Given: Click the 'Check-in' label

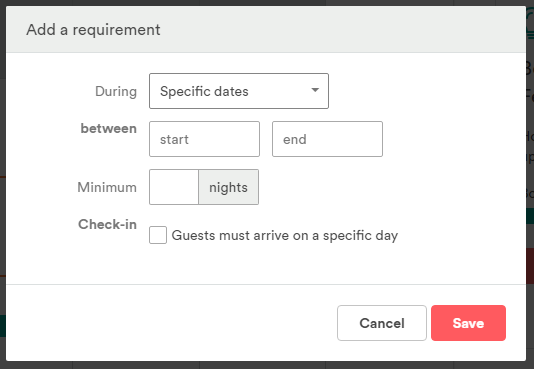Looking at the screenshot, I should [107, 224].
